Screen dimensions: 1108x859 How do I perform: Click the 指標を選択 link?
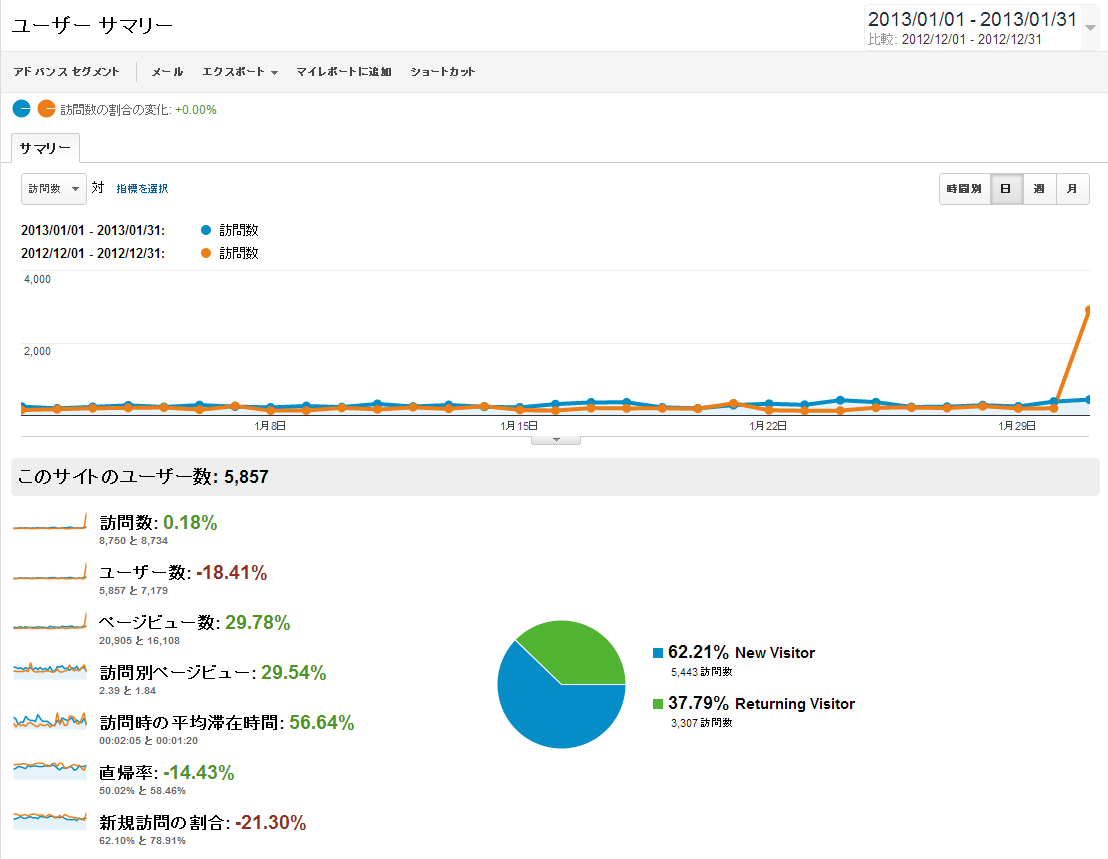point(142,188)
